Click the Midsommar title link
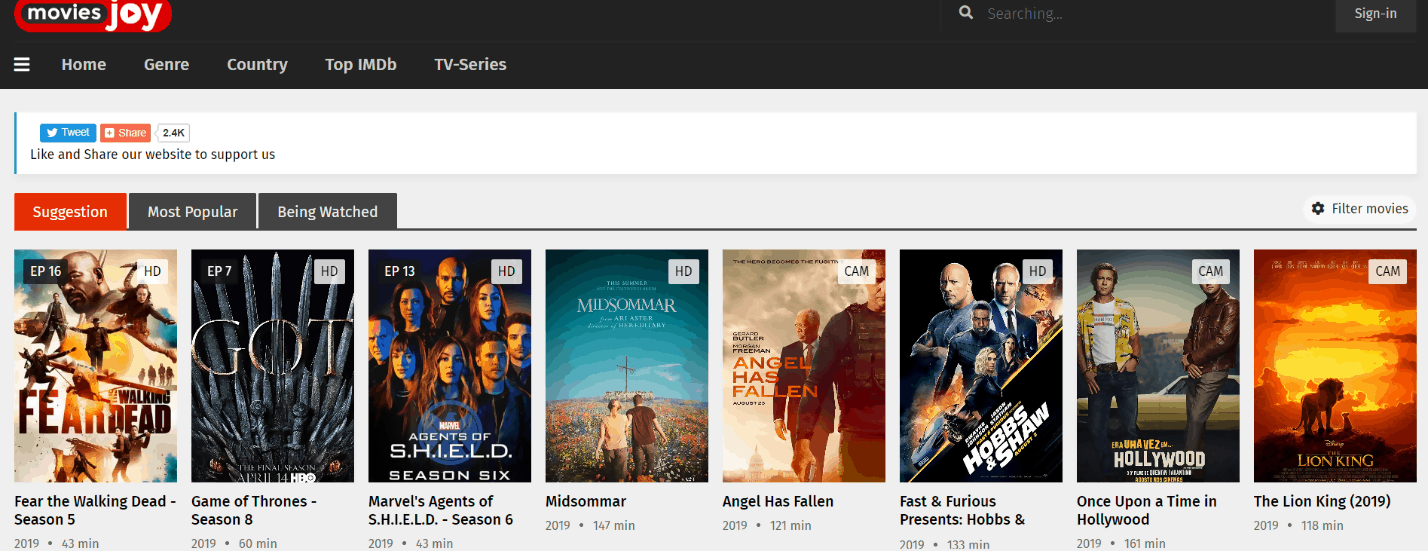This screenshot has height=551, width=1428. point(586,501)
